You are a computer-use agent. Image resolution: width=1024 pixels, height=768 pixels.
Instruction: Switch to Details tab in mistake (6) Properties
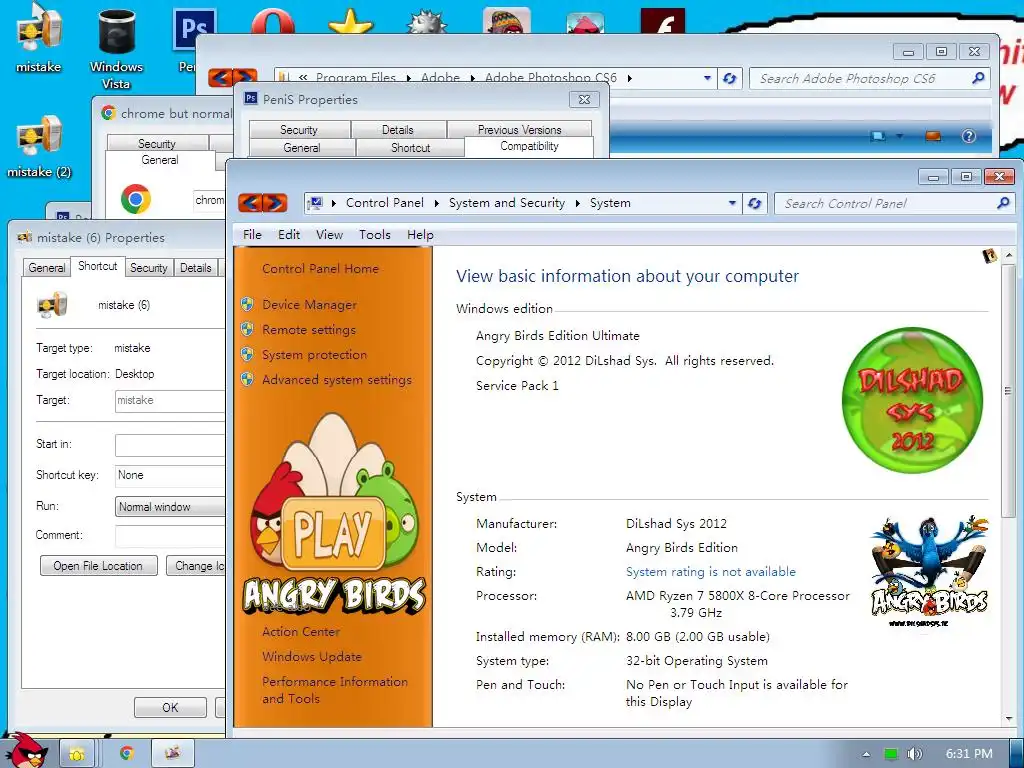[195, 268]
